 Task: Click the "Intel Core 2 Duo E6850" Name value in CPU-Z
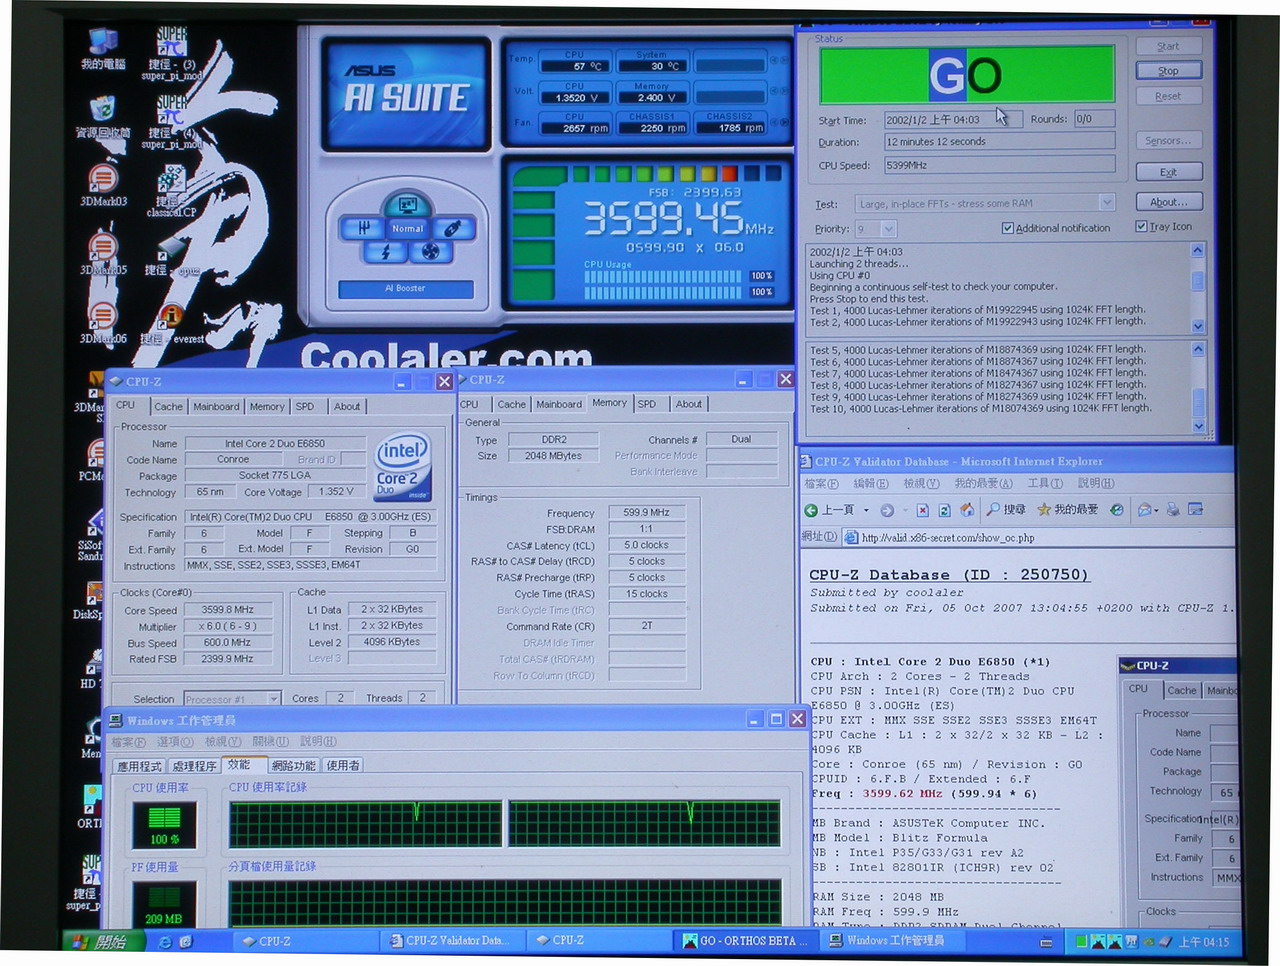click(x=275, y=443)
